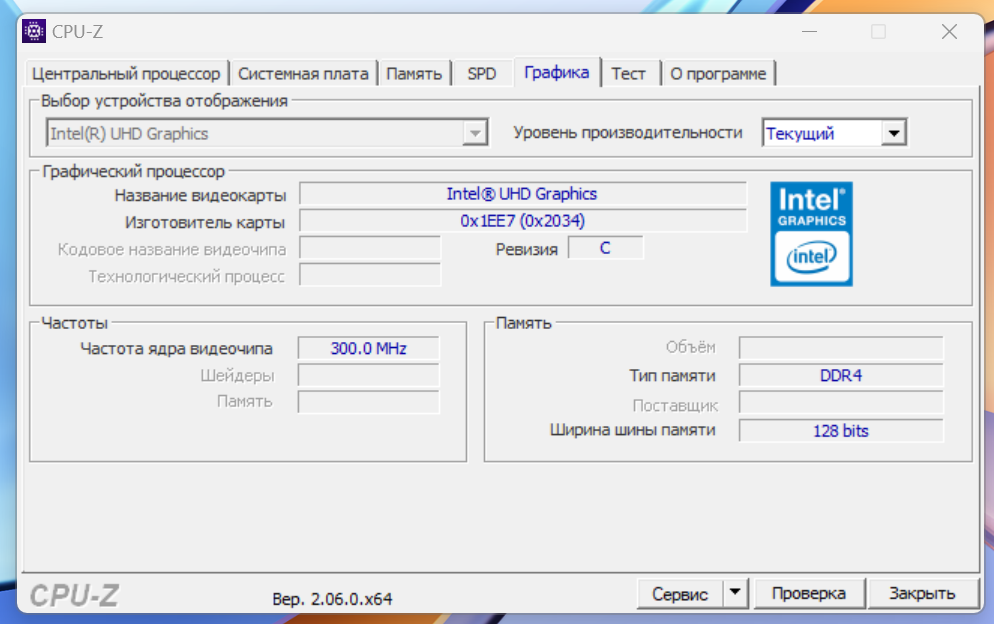Click the Уровень производительности label
The width and height of the screenshot is (994, 624).
pos(628,133)
